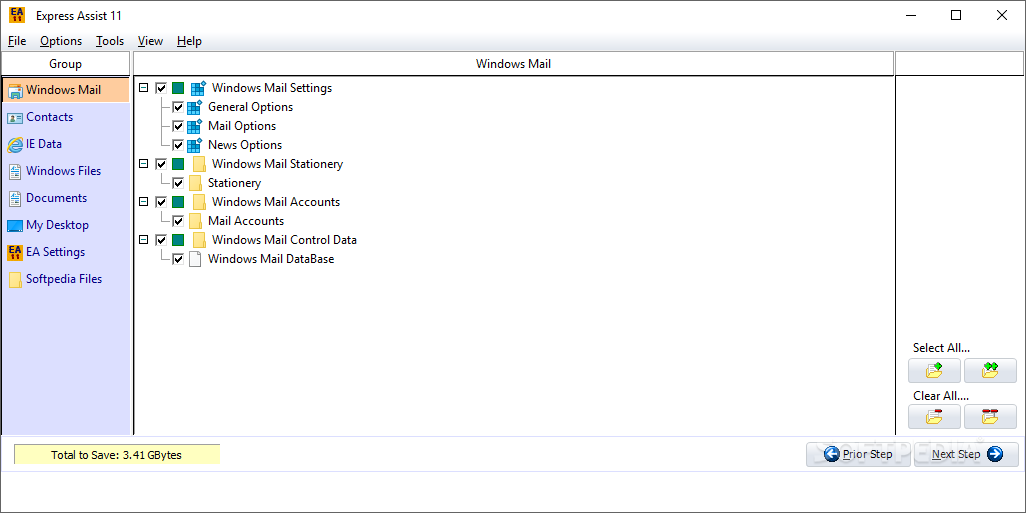The width and height of the screenshot is (1026, 513).
Task: Maximize the Express Assist window
Action: point(956,15)
